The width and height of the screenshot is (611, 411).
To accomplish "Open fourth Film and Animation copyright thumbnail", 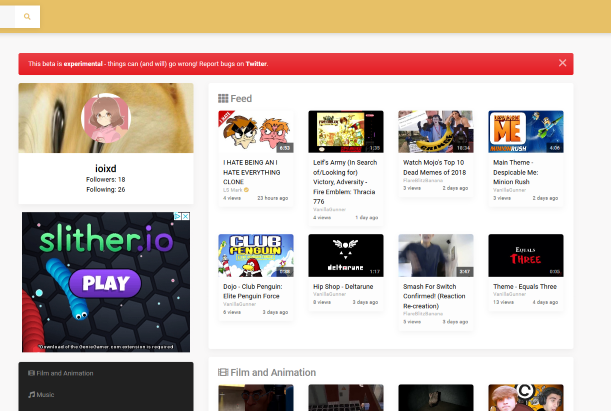I will pos(526,398).
